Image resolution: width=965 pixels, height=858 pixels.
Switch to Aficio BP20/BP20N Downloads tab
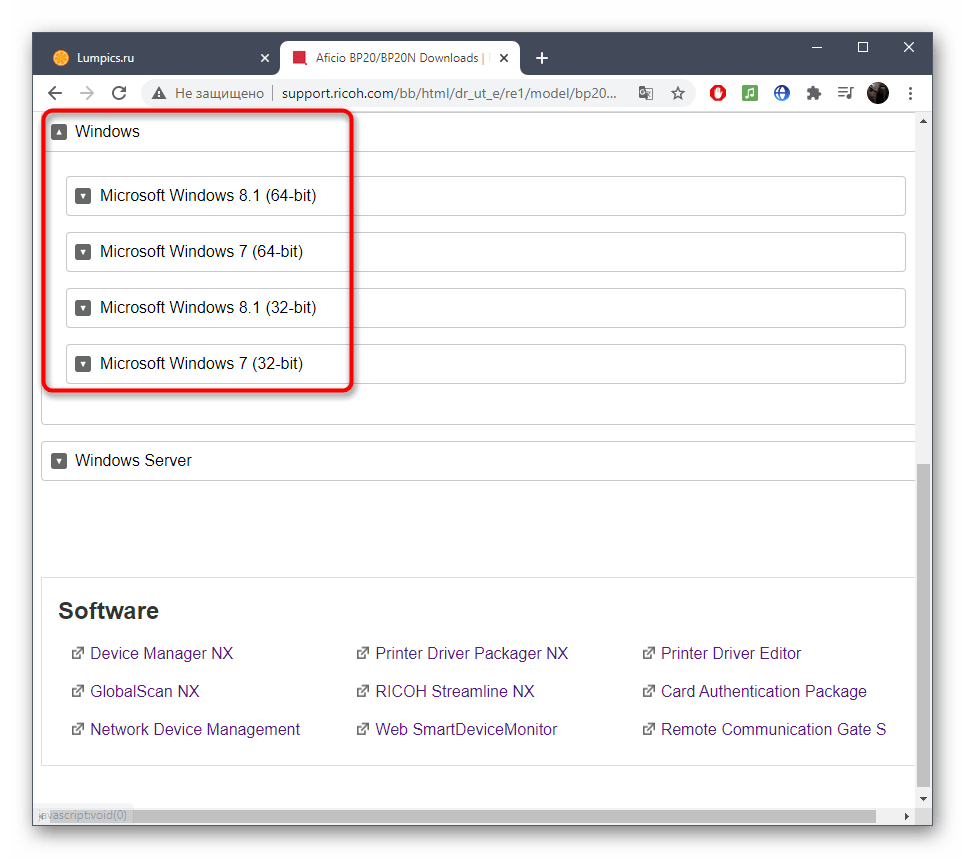pyautogui.click(x=400, y=58)
